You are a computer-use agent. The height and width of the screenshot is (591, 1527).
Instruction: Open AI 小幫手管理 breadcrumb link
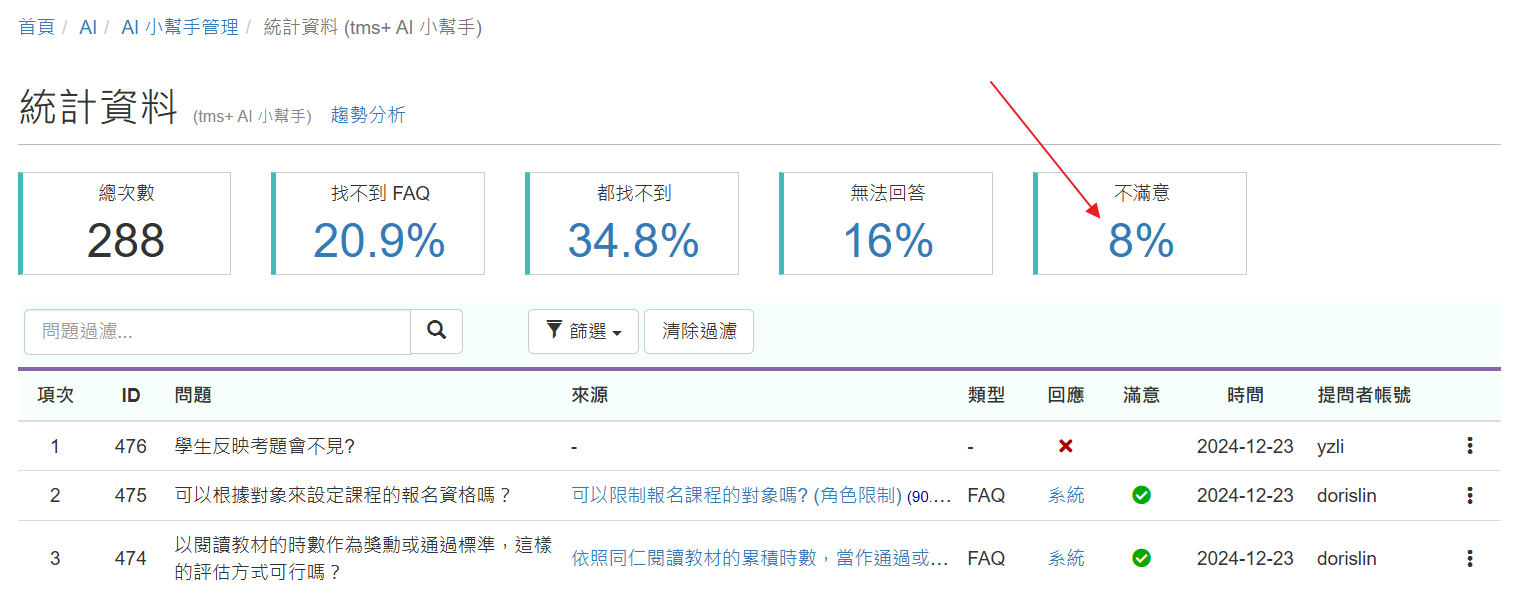(x=180, y=27)
